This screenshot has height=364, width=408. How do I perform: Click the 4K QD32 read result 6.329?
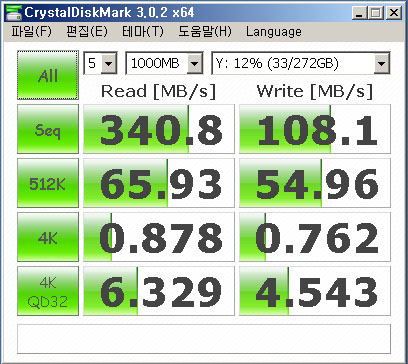(x=159, y=291)
